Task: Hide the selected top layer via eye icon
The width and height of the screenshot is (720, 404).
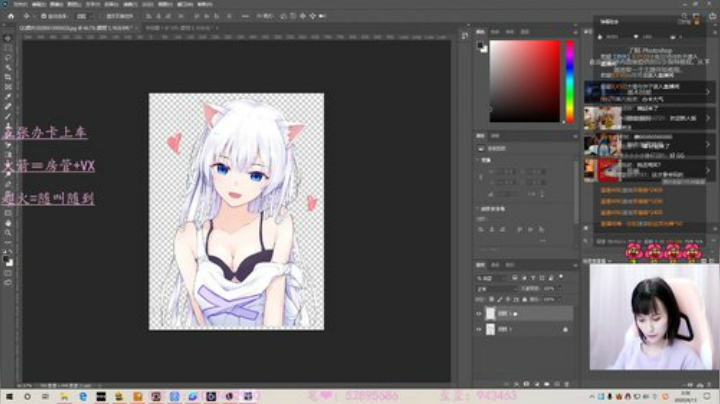Action: click(478, 314)
